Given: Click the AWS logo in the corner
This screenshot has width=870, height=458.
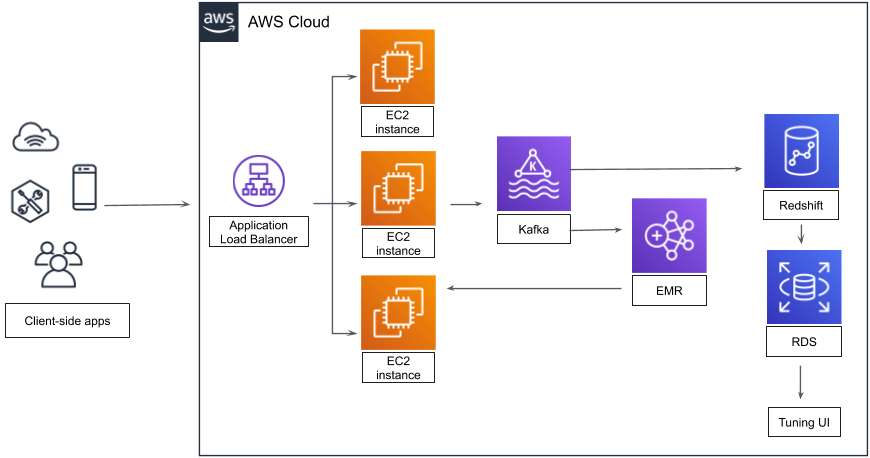Looking at the screenshot, I should pos(219,21).
